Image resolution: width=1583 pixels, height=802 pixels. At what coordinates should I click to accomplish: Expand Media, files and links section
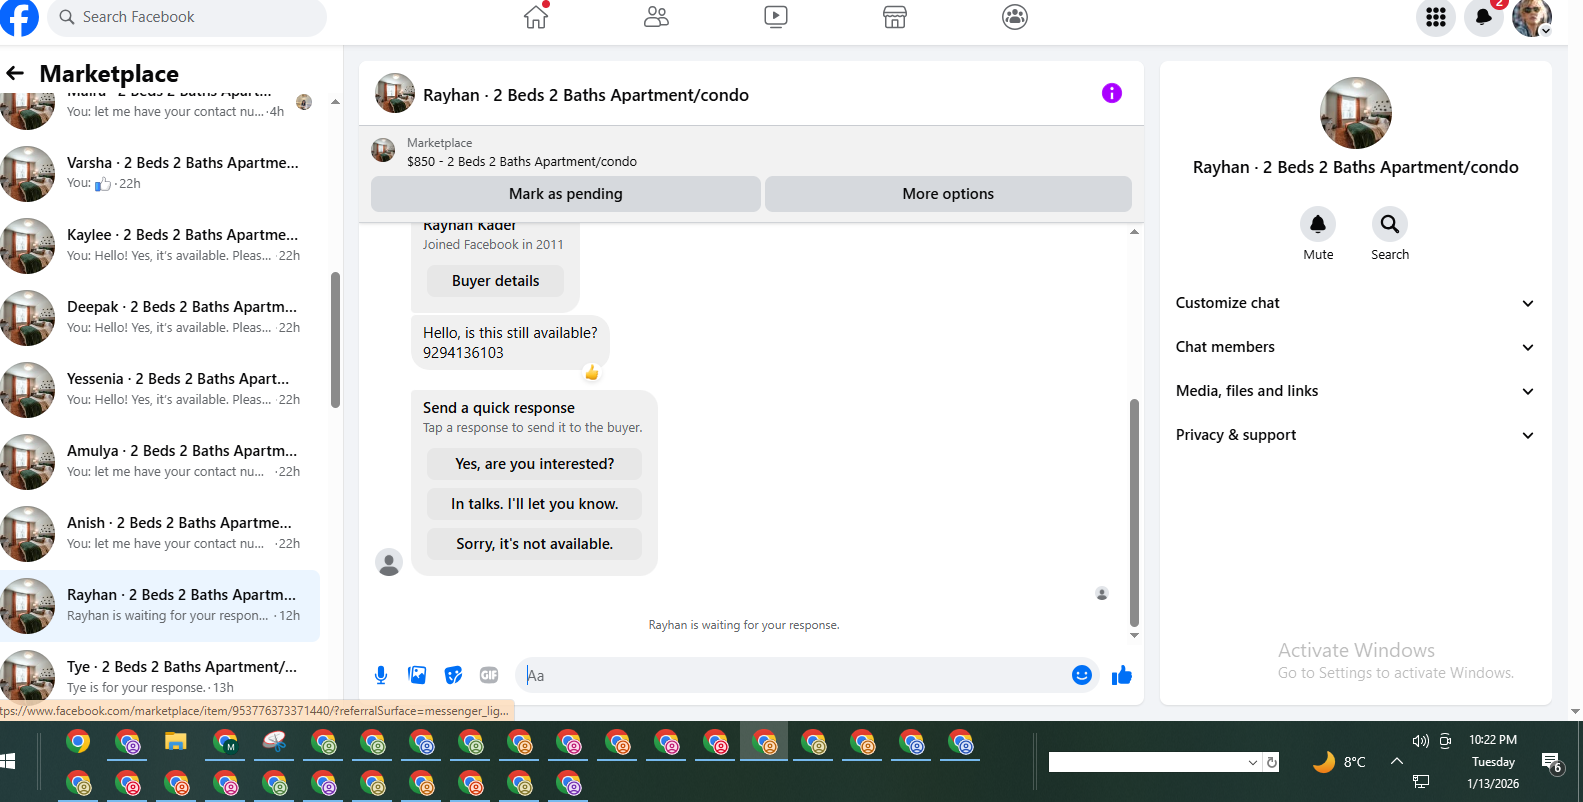[1355, 391]
